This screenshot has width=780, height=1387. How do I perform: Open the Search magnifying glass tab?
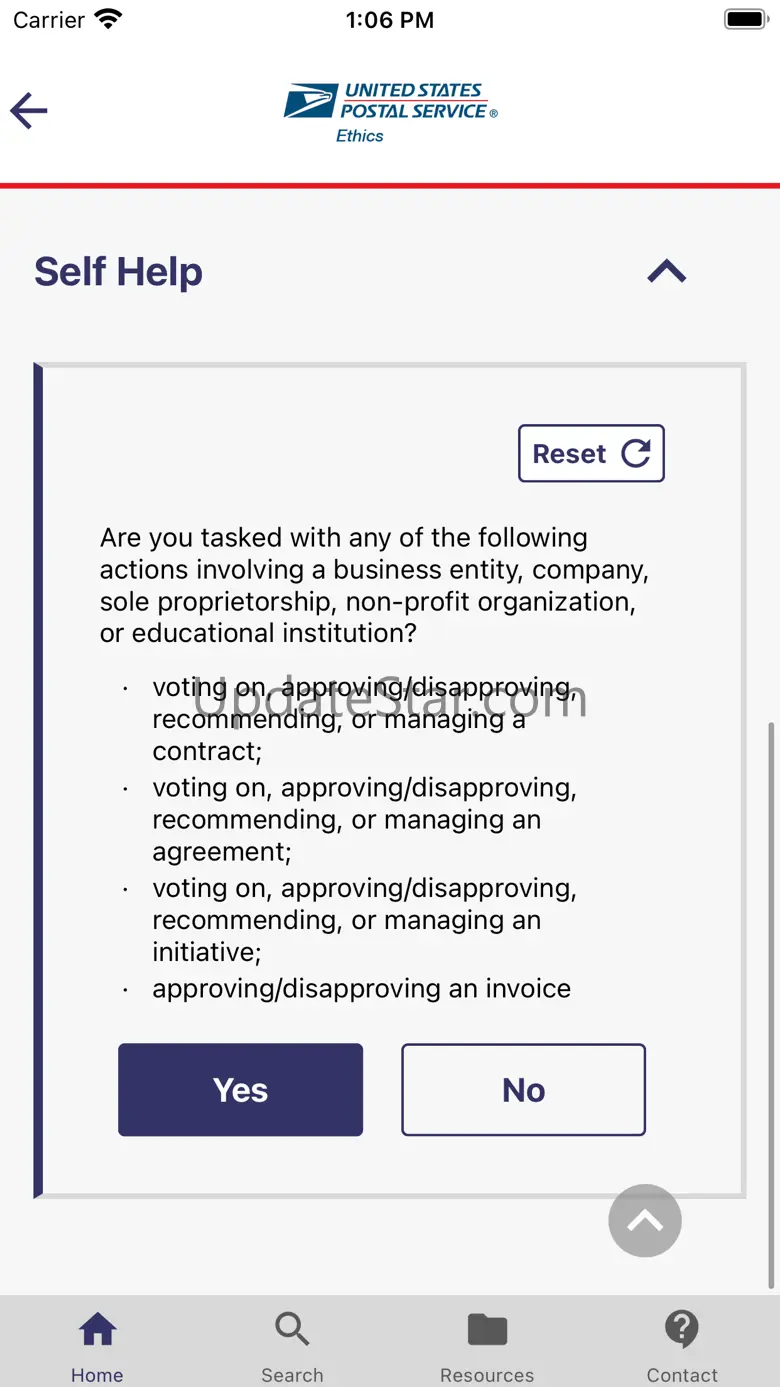tap(292, 1330)
